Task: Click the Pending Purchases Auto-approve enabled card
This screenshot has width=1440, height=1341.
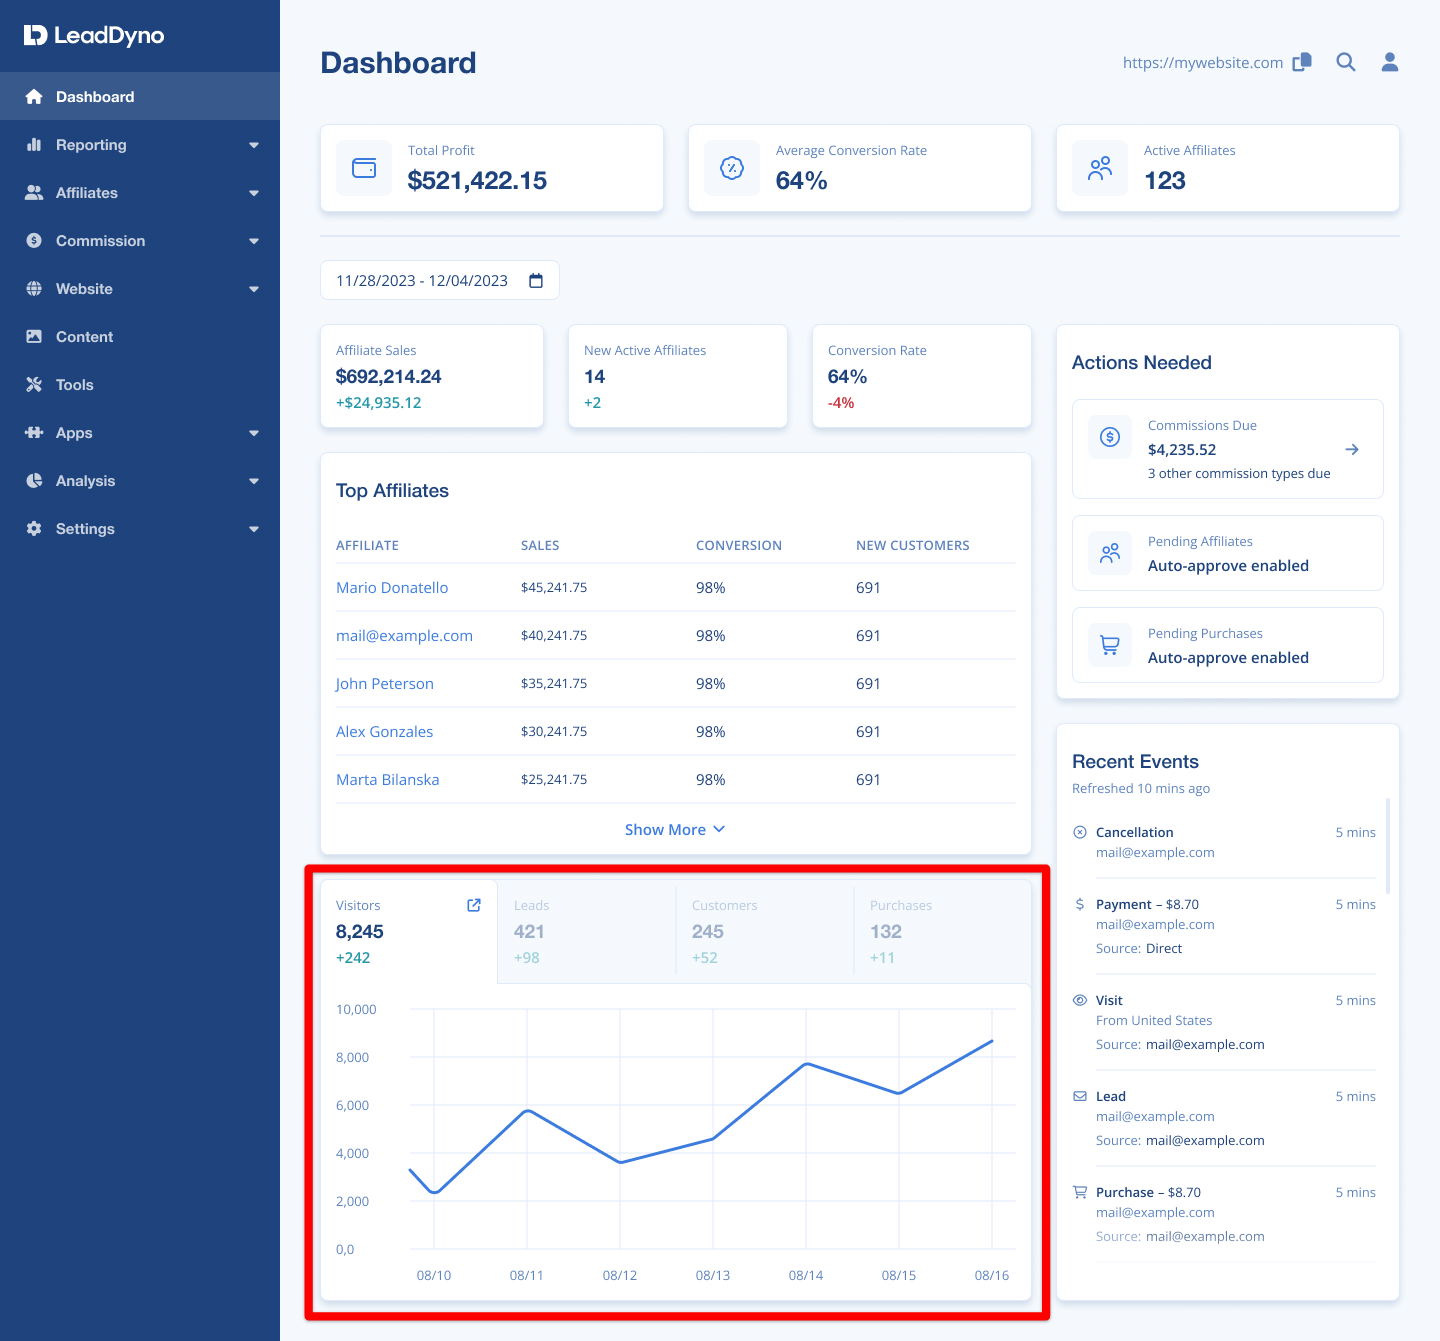Action: (1228, 645)
